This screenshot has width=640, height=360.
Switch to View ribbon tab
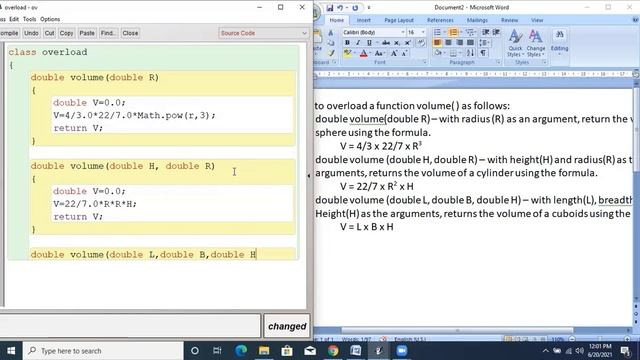[537, 20]
